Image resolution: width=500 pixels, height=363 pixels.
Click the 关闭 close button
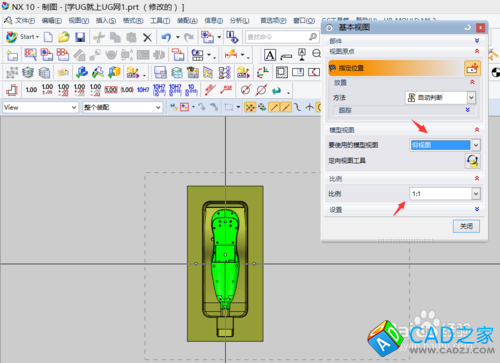(x=466, y=226)
